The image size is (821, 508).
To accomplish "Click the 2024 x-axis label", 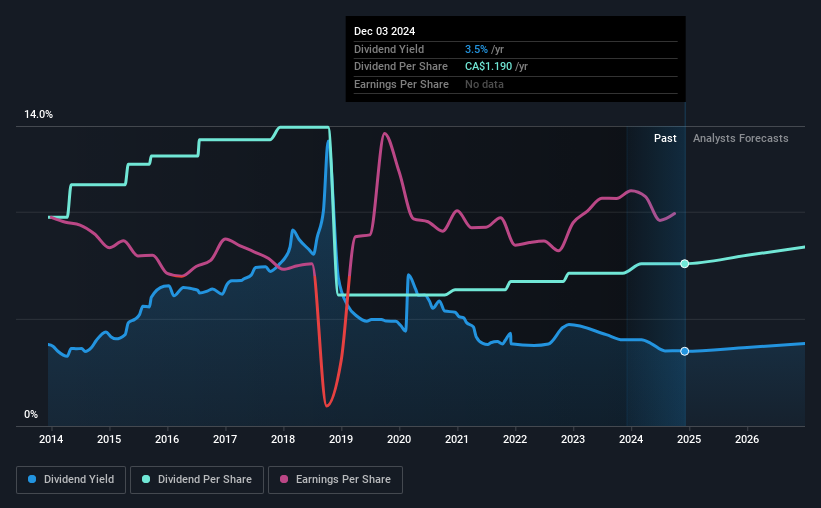I will pos(631,439).
